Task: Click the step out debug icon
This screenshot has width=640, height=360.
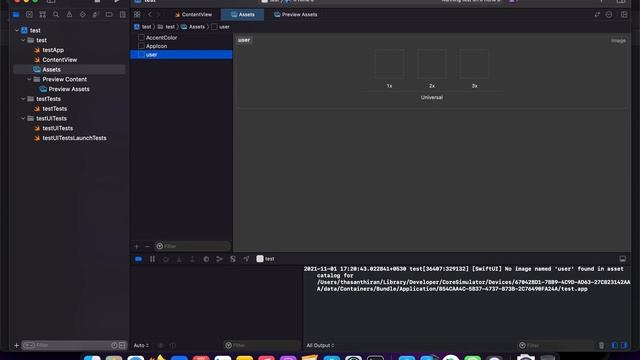Action: pos(192,259)
